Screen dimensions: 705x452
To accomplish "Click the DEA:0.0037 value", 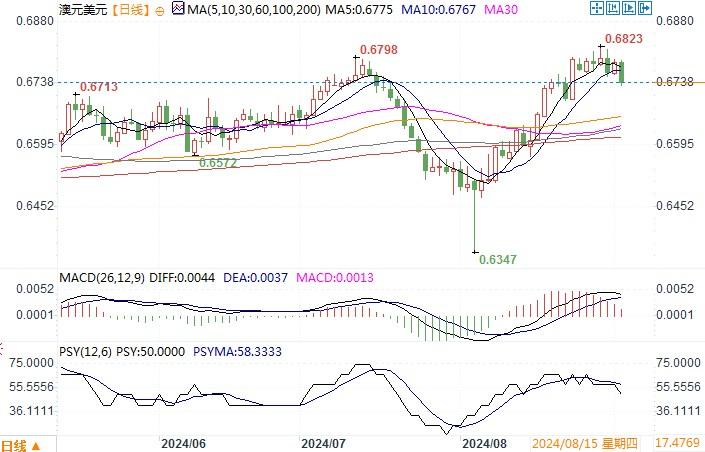I will (x=255, y=277).
